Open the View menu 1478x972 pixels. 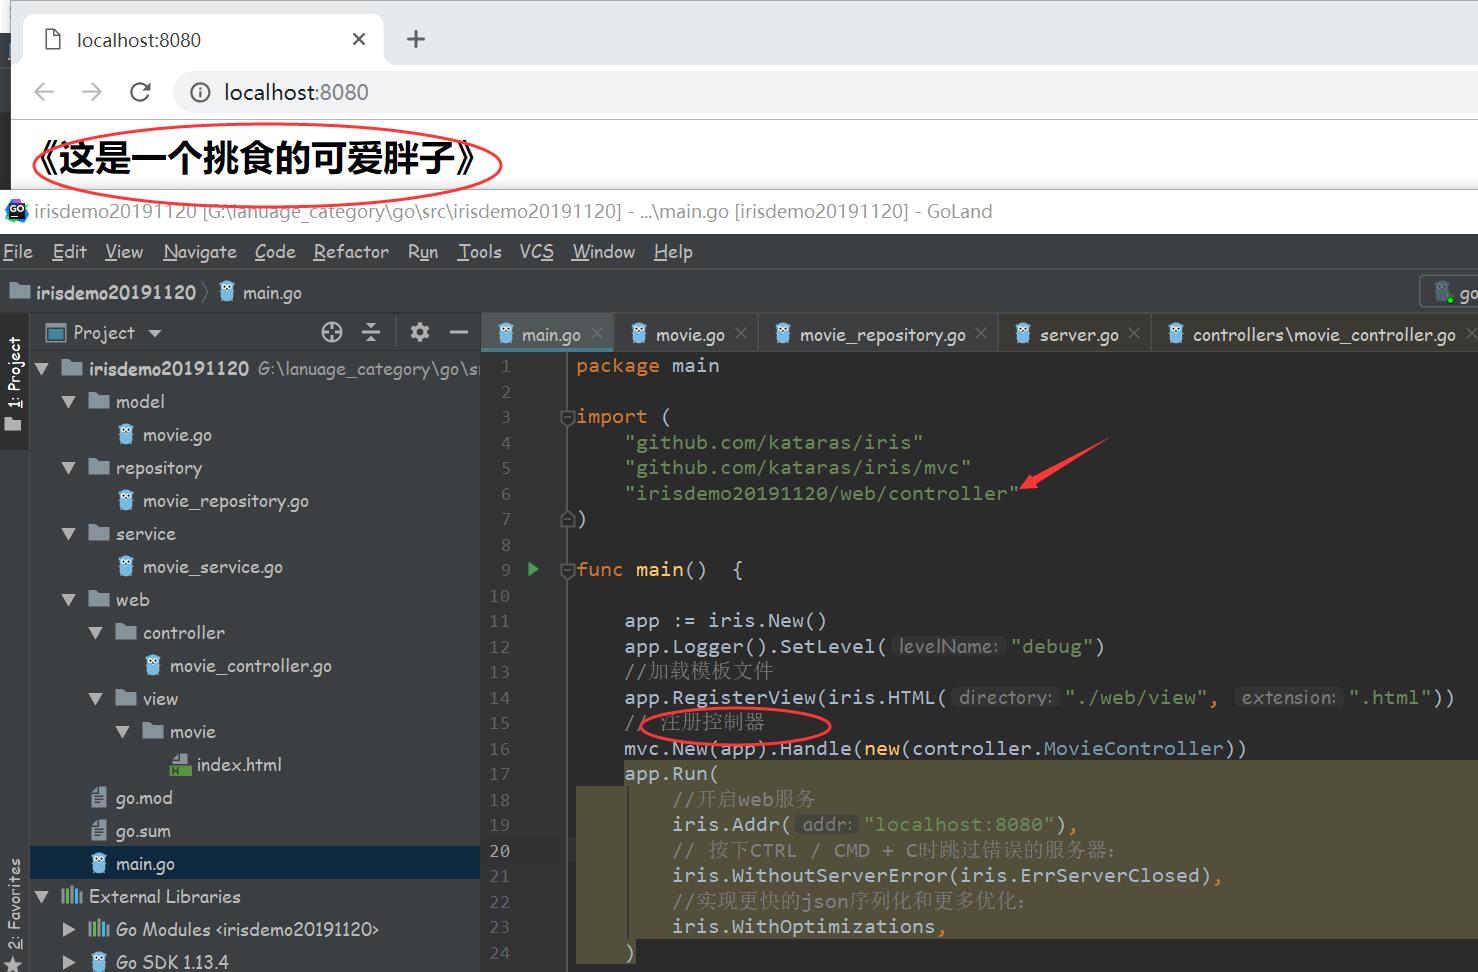[124, 252]
